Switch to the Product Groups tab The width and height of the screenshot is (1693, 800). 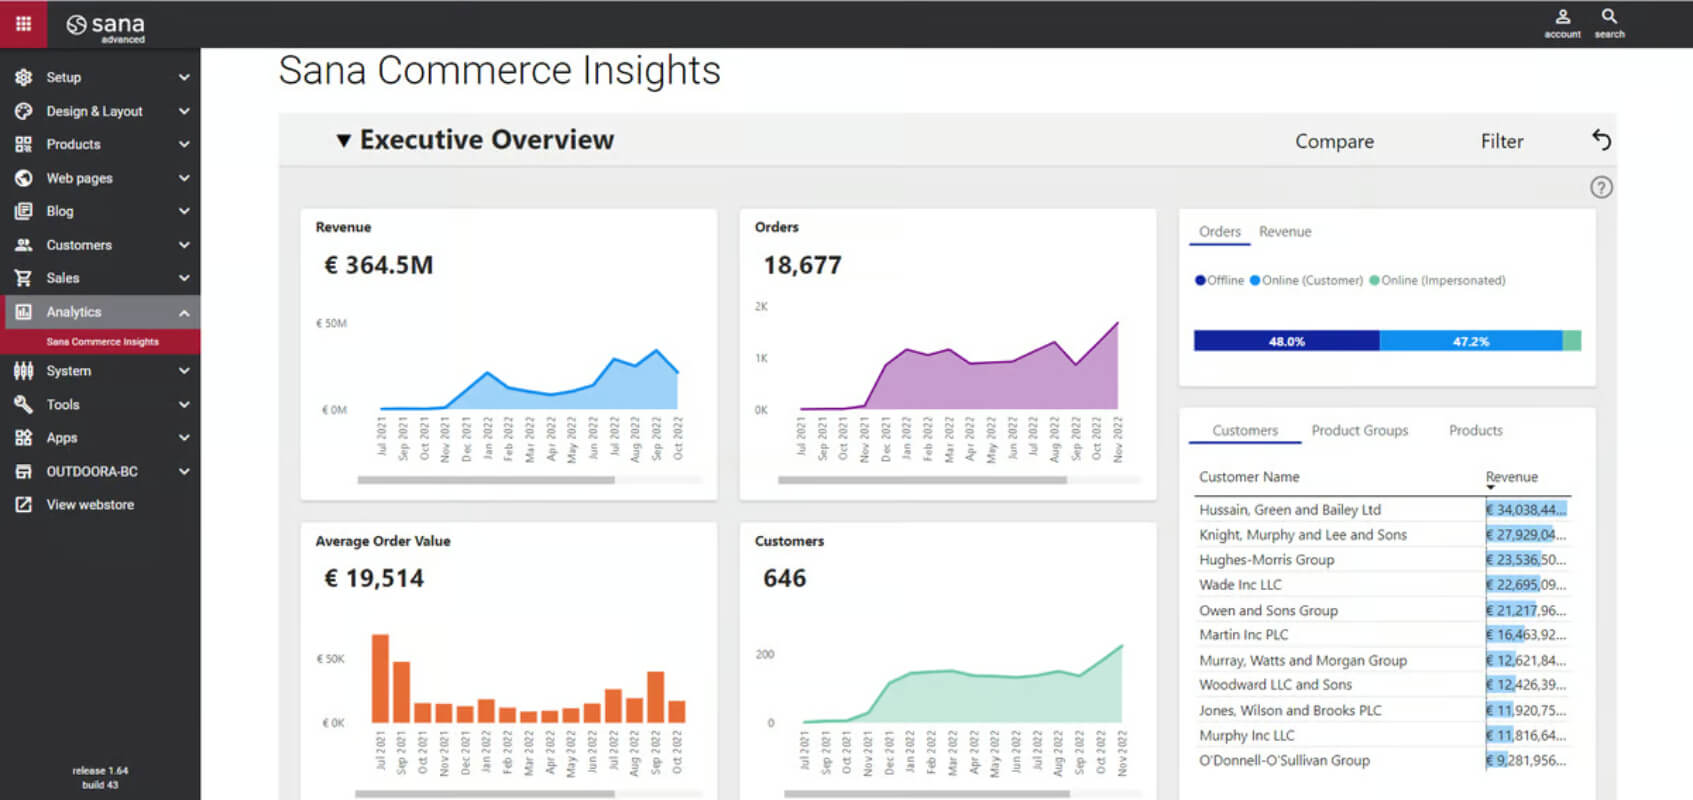[x=1359, y=430]
